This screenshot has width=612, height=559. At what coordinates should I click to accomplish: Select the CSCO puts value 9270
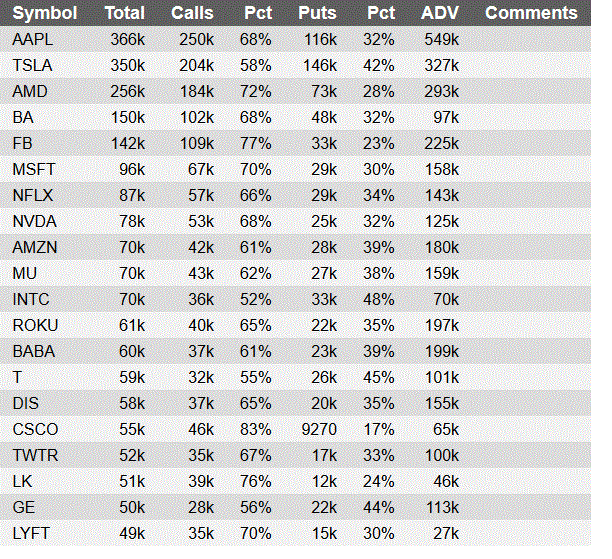pyautogui.click(x=319, y=429)
